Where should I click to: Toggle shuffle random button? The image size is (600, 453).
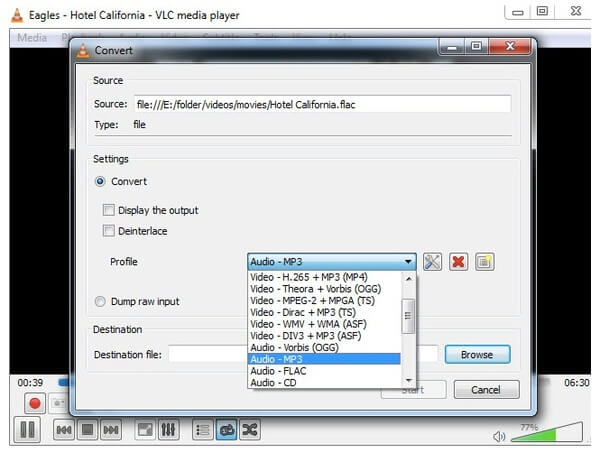tap(249, 430)
